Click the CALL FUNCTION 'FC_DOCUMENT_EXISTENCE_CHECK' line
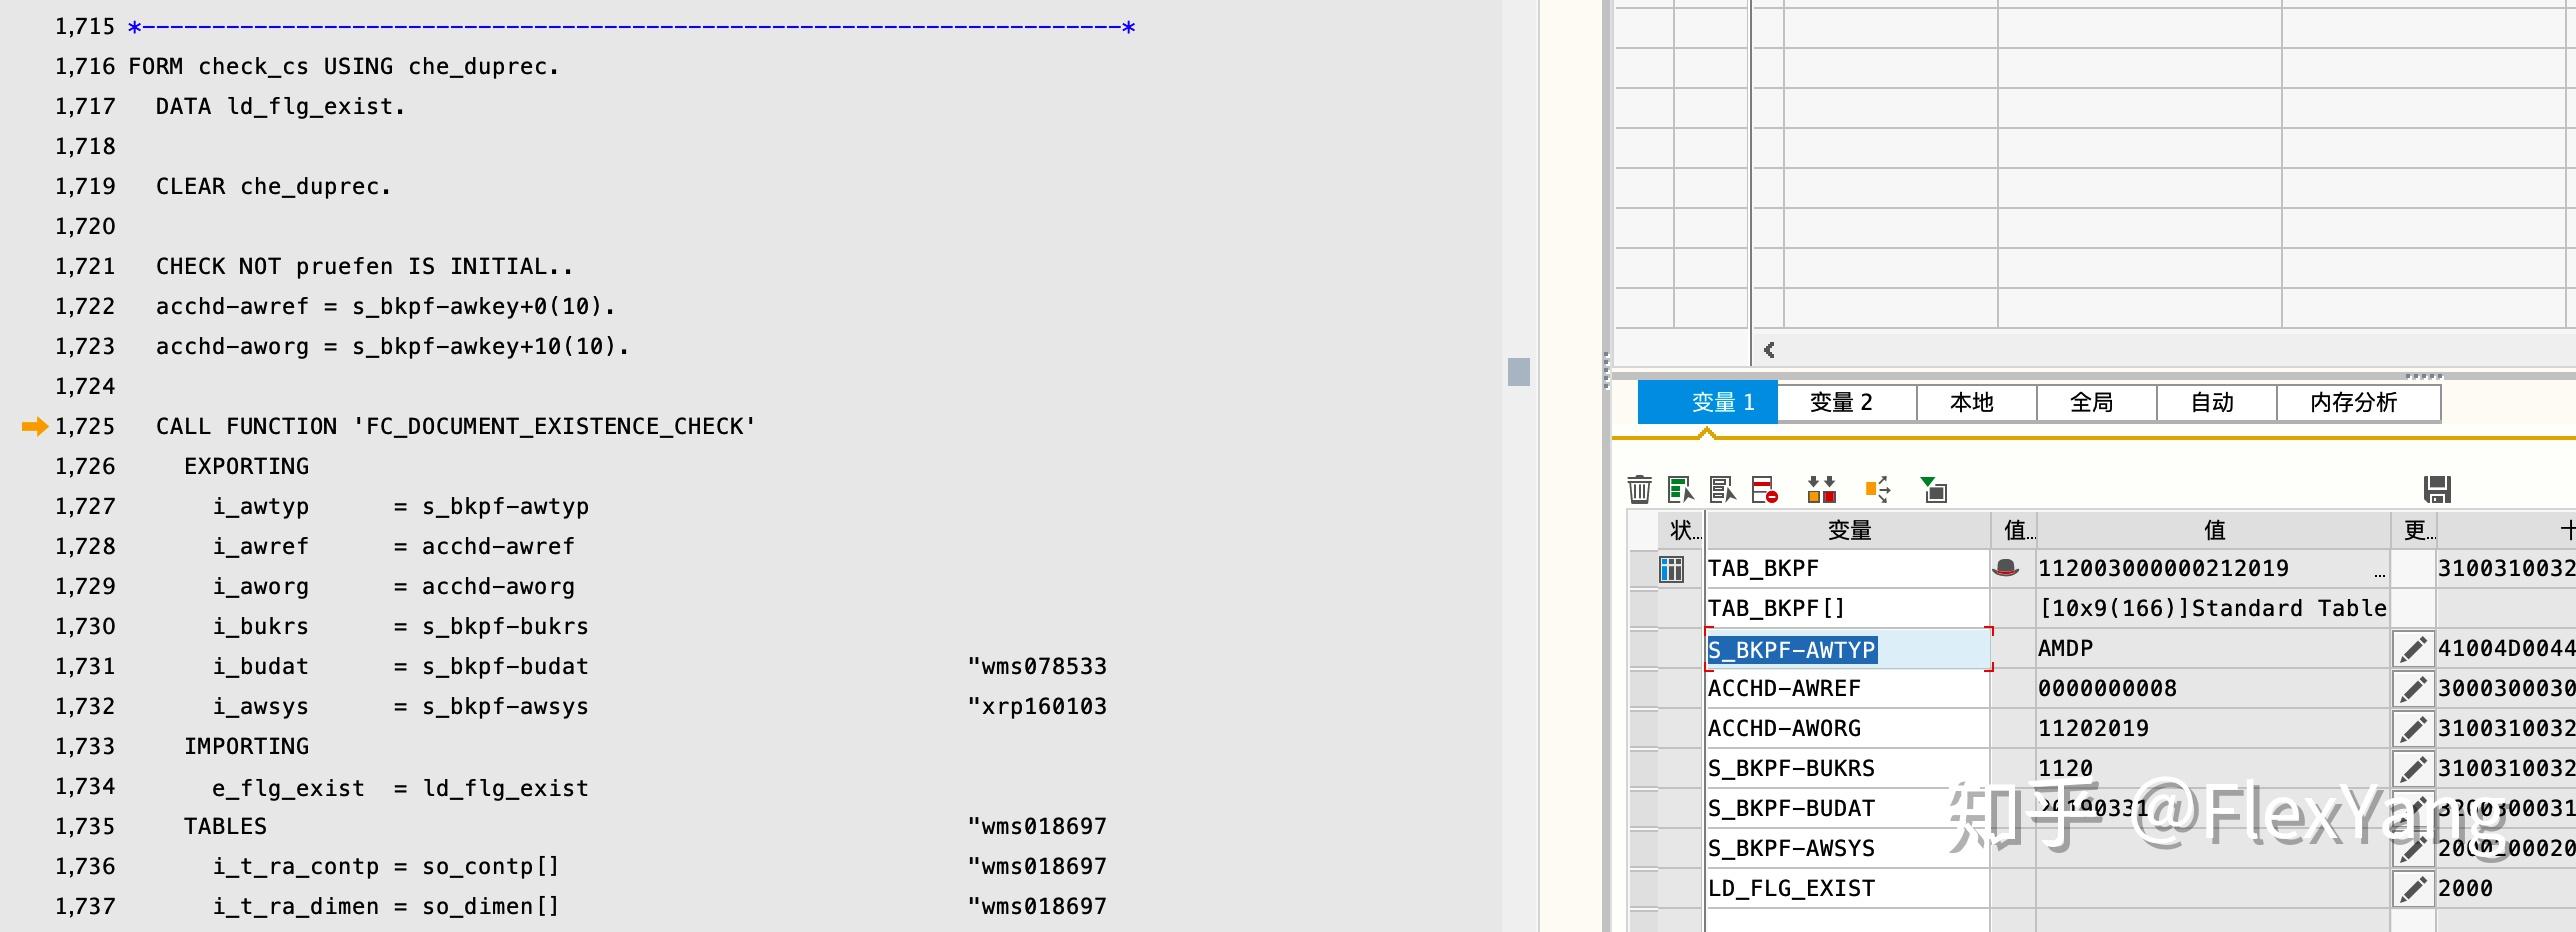The image size is (2576, 932). click(x=456, y=427)
